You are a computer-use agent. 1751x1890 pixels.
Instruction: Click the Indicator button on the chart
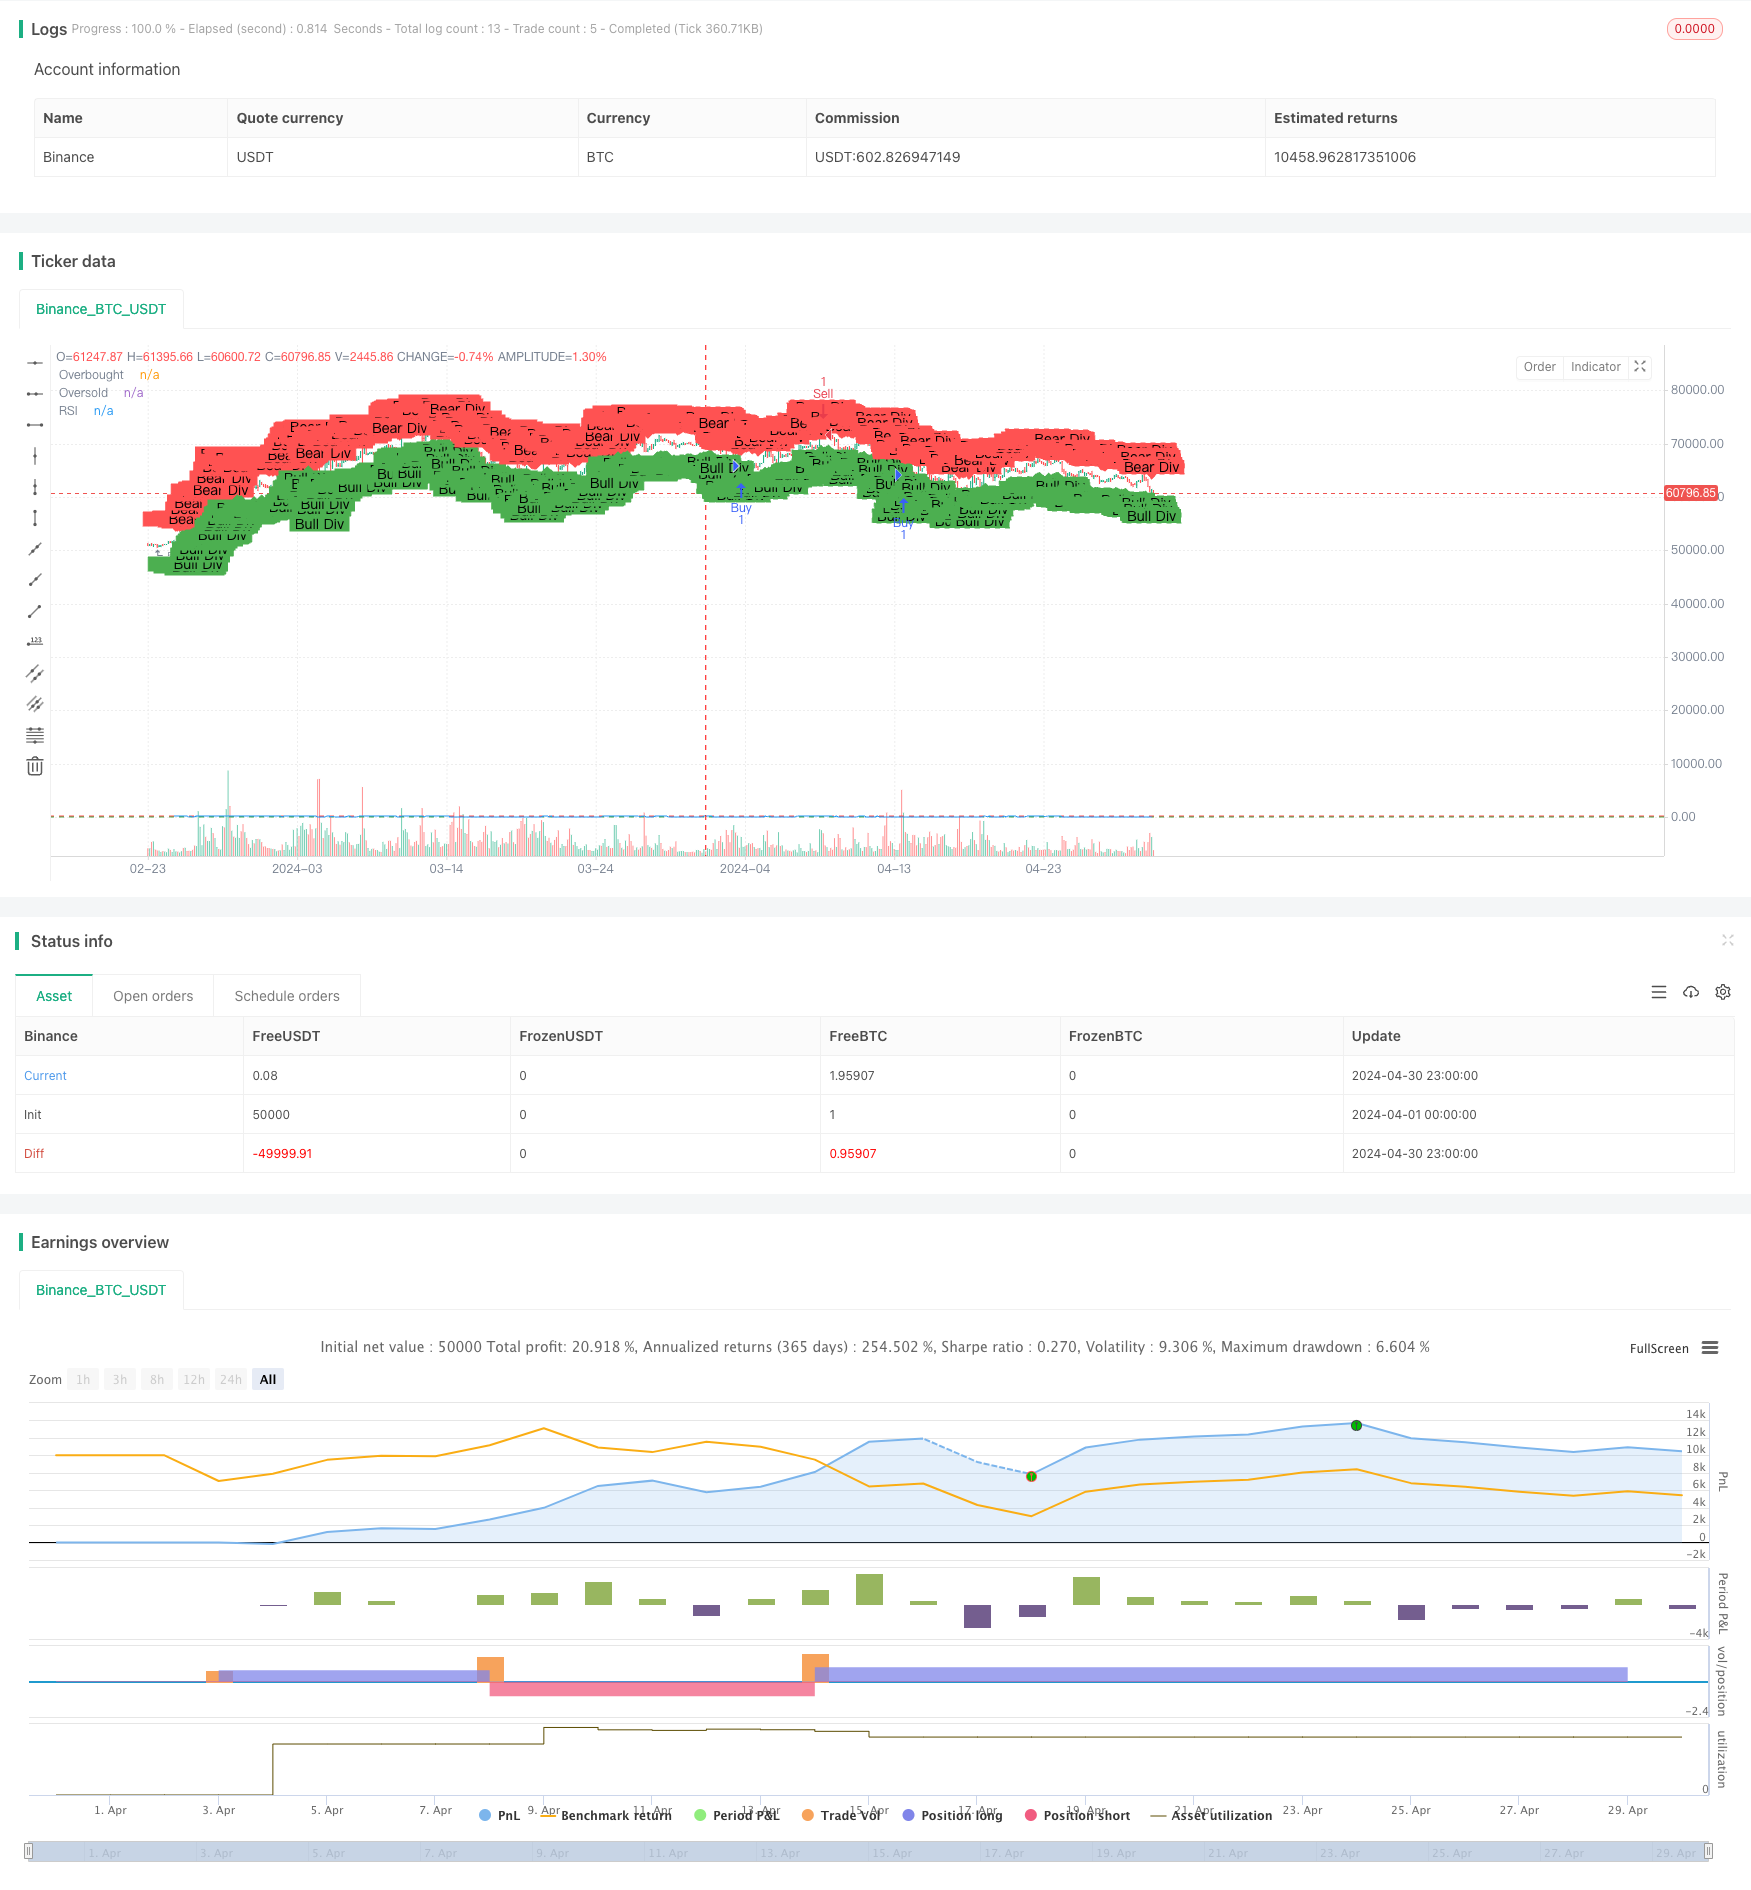(1595, 367)
